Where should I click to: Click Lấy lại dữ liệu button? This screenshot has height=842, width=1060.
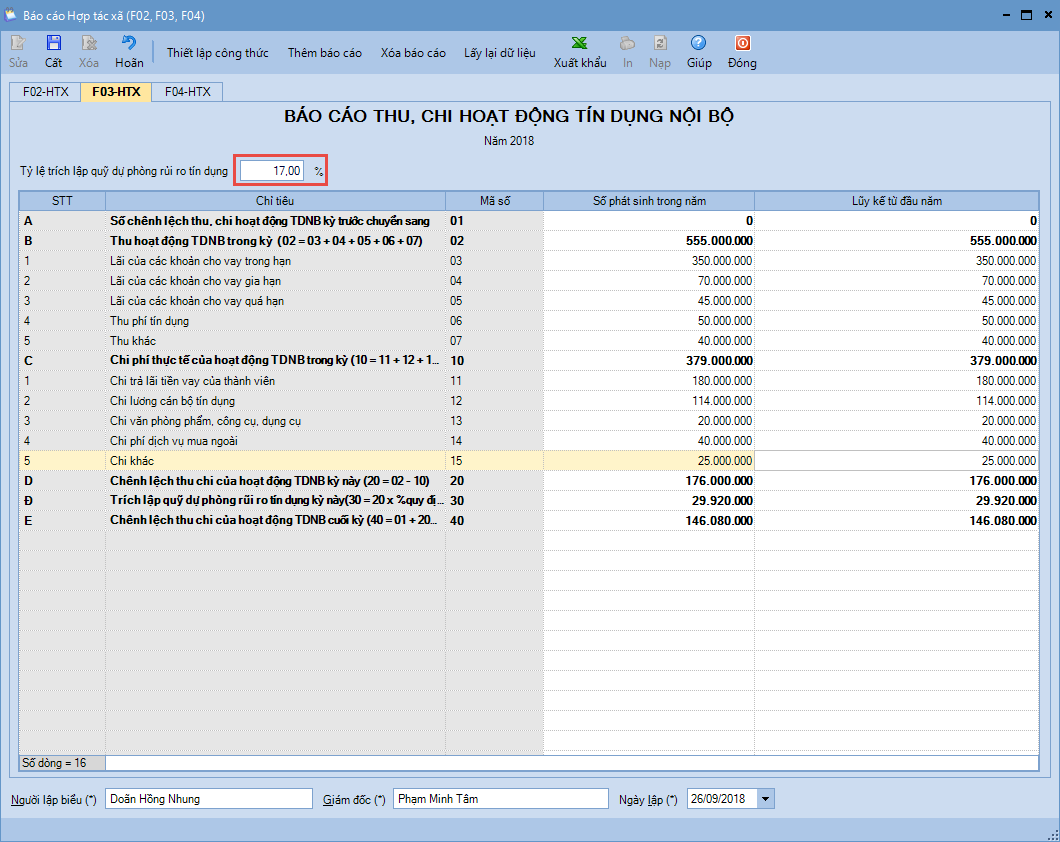(500, 53)
